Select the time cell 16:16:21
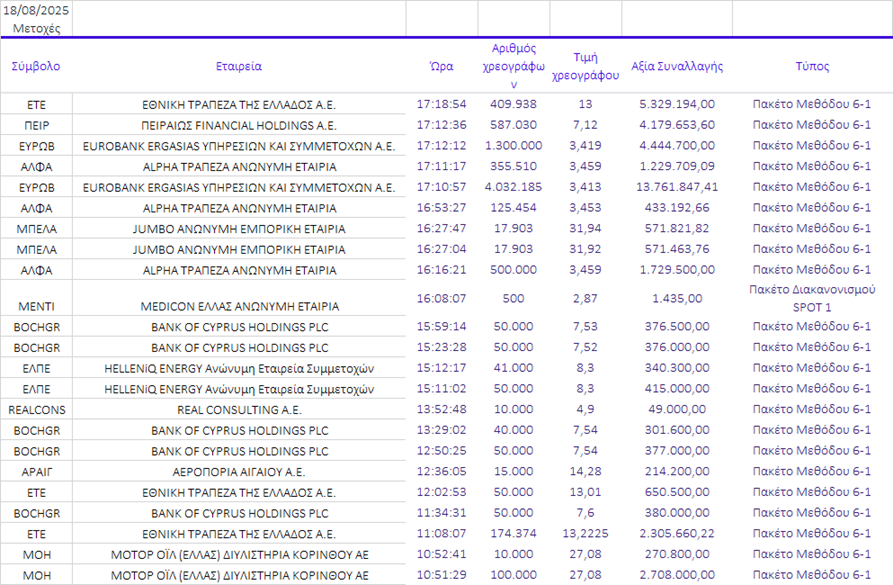This screenshot has height=585, width=893. pyautogui.click(x=441, y=269)
